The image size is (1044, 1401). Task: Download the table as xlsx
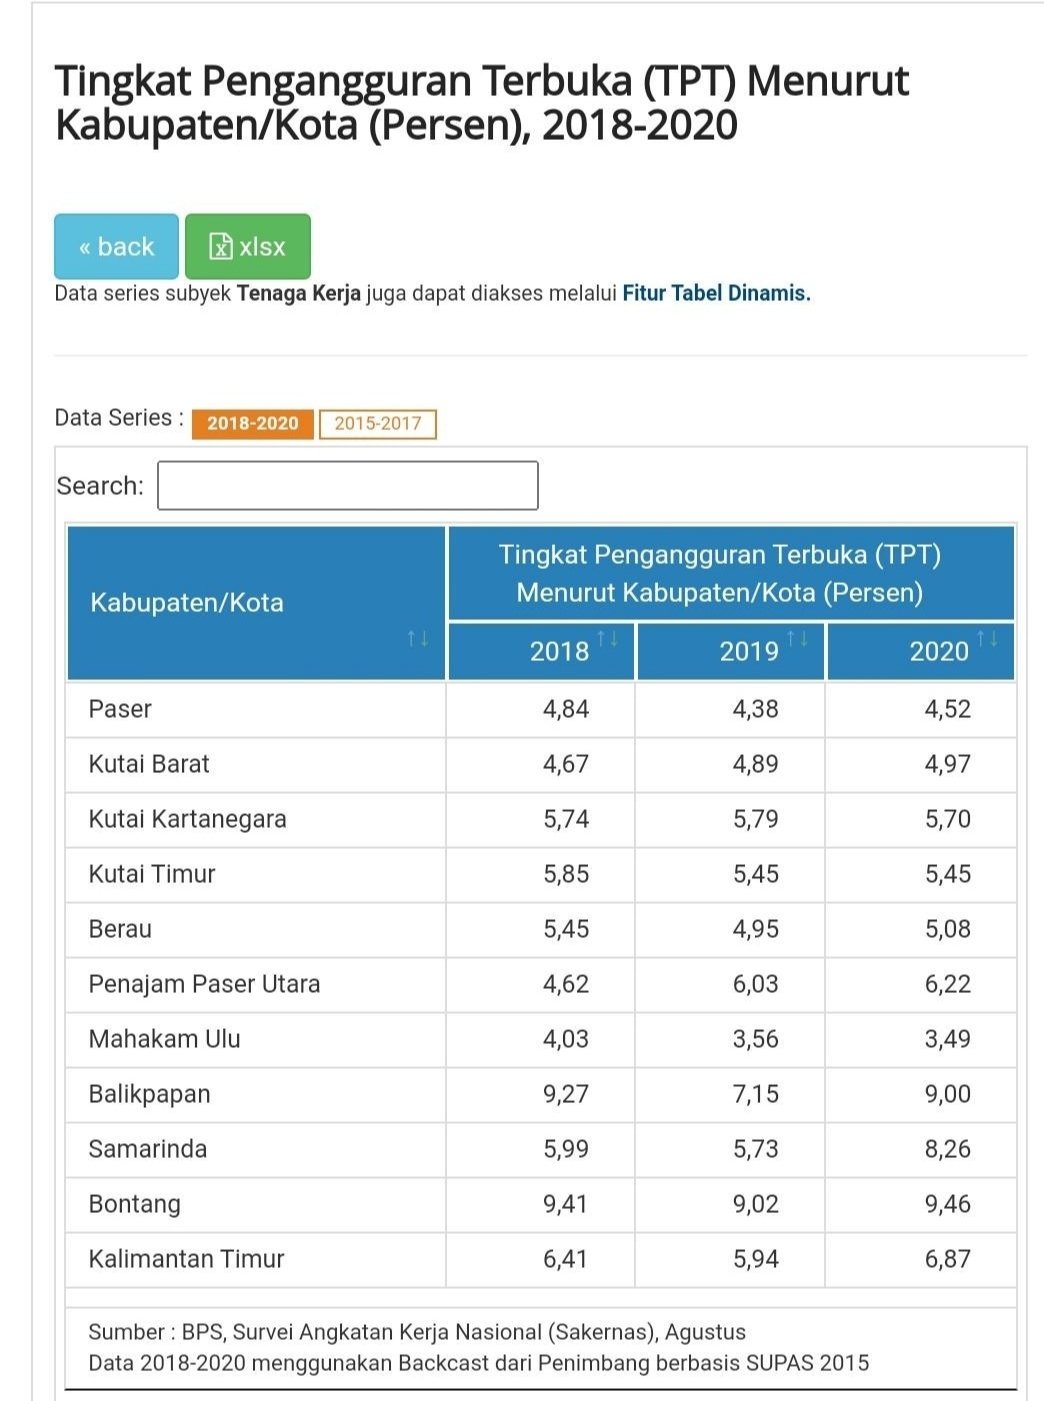(248, 246)
